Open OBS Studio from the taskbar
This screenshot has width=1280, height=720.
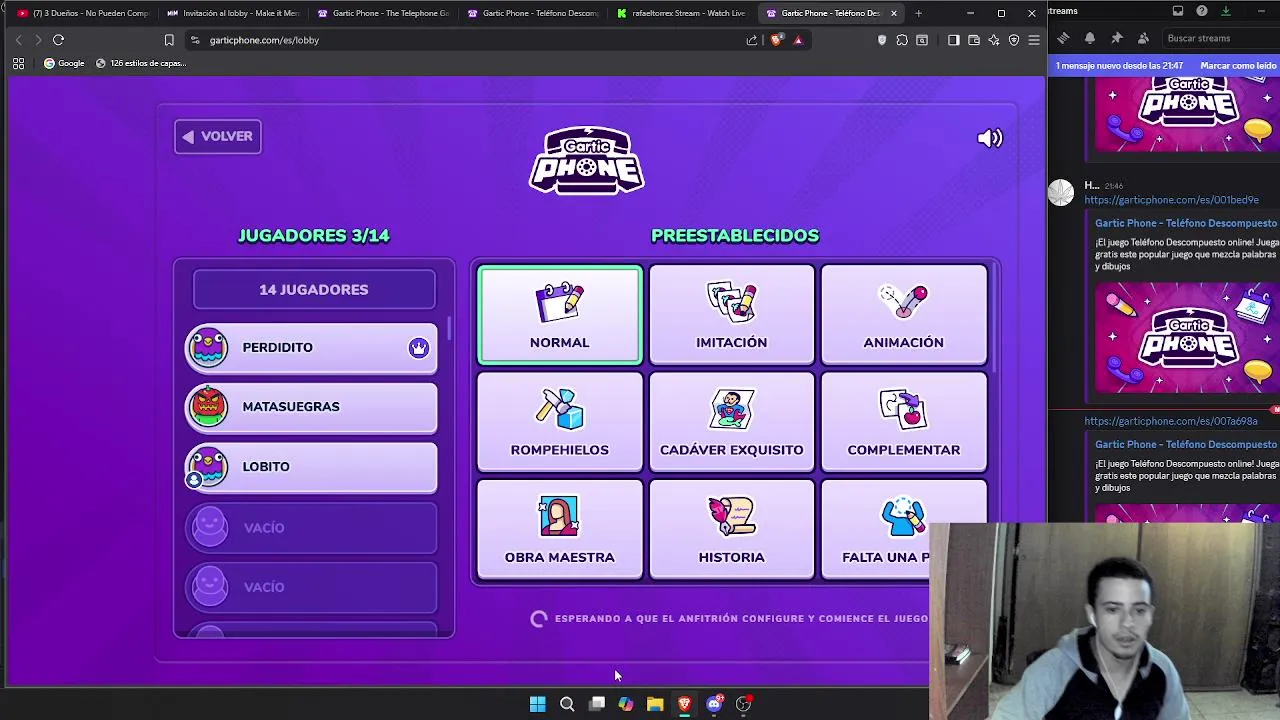point(743,704)
